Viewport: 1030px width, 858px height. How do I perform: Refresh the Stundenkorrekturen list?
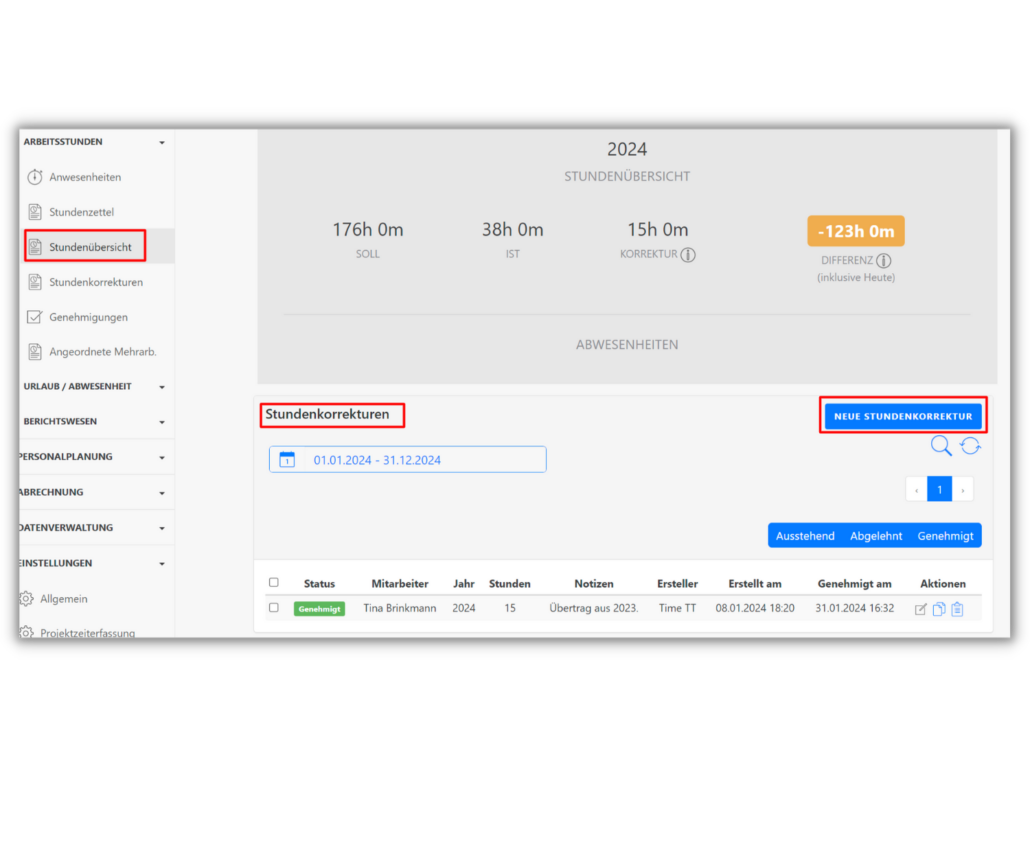[x=970, y=446]
